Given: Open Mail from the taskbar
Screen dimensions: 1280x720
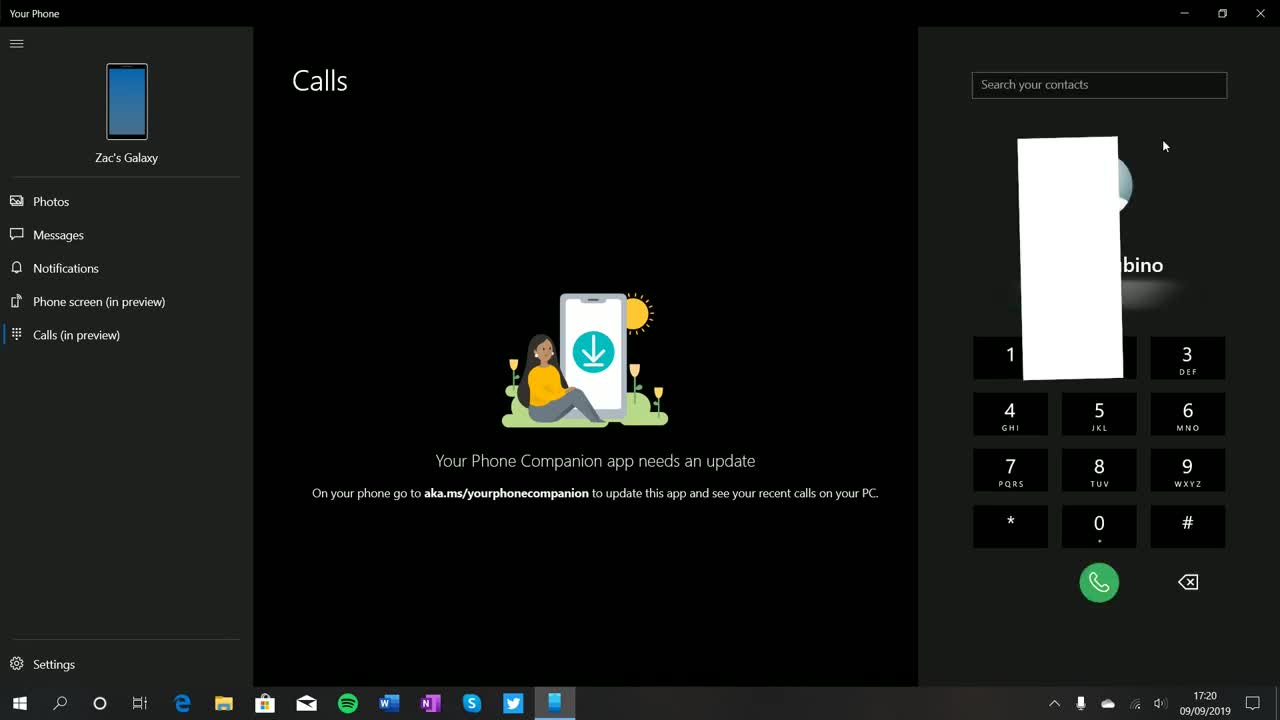Looking at the screenshot, I should pos(306,703).
